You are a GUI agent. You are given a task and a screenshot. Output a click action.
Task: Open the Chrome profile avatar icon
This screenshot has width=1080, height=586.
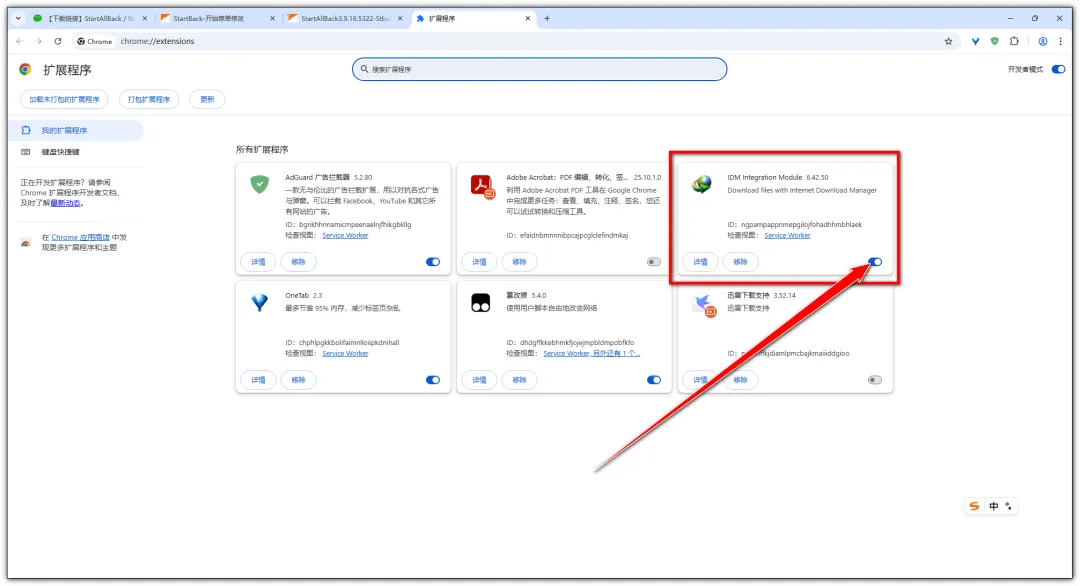[1043, 41]
